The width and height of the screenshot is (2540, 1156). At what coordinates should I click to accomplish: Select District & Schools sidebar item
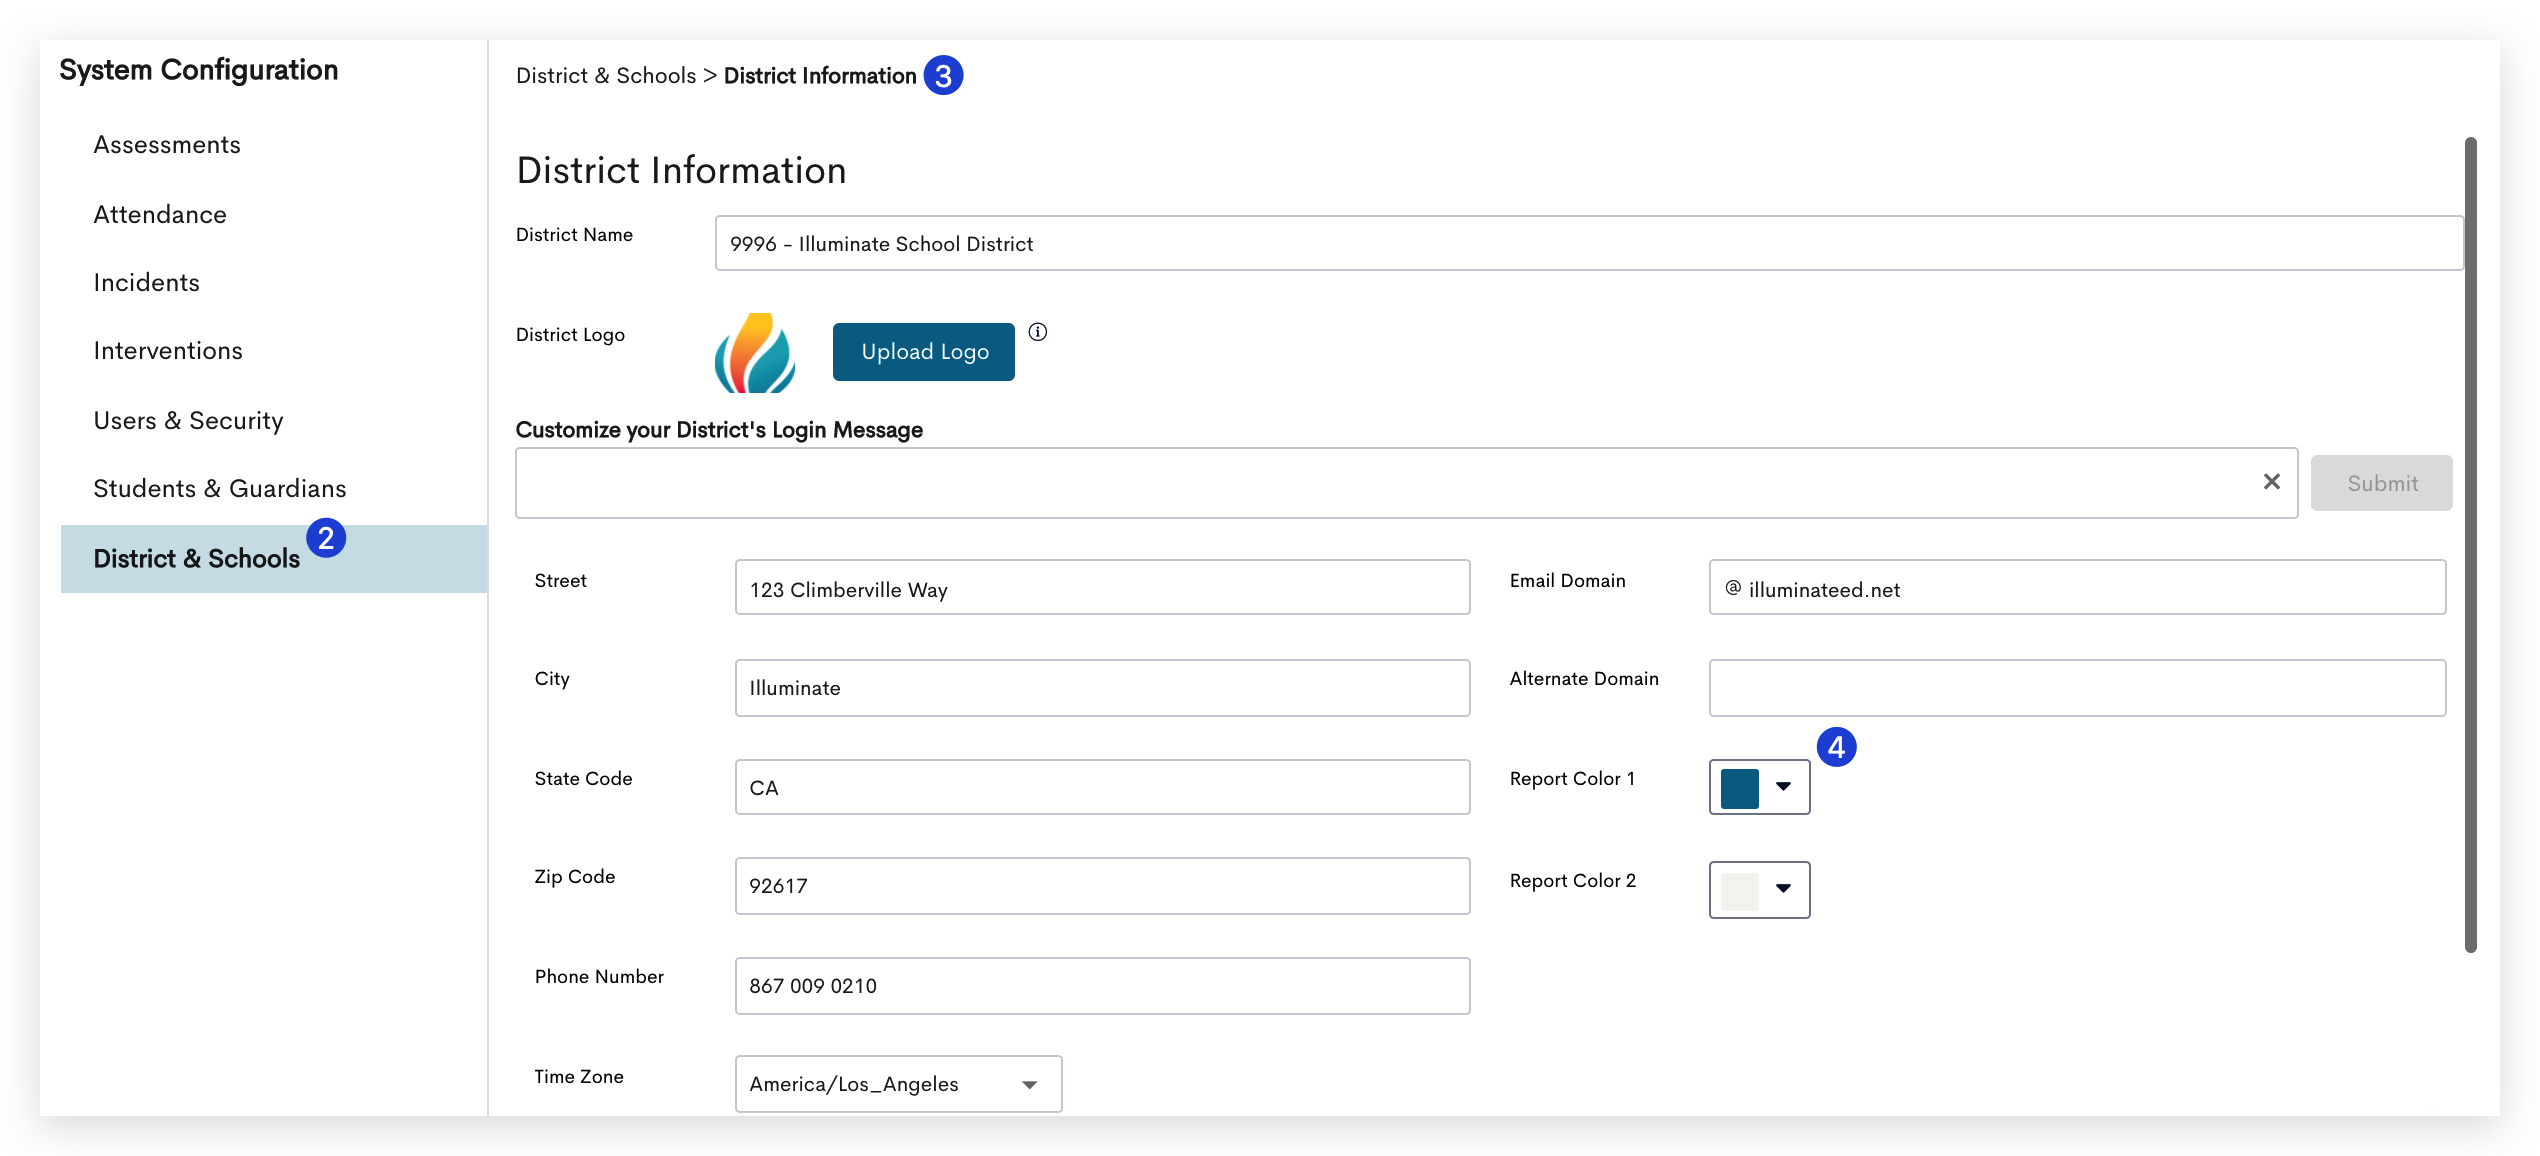point(274,559)
